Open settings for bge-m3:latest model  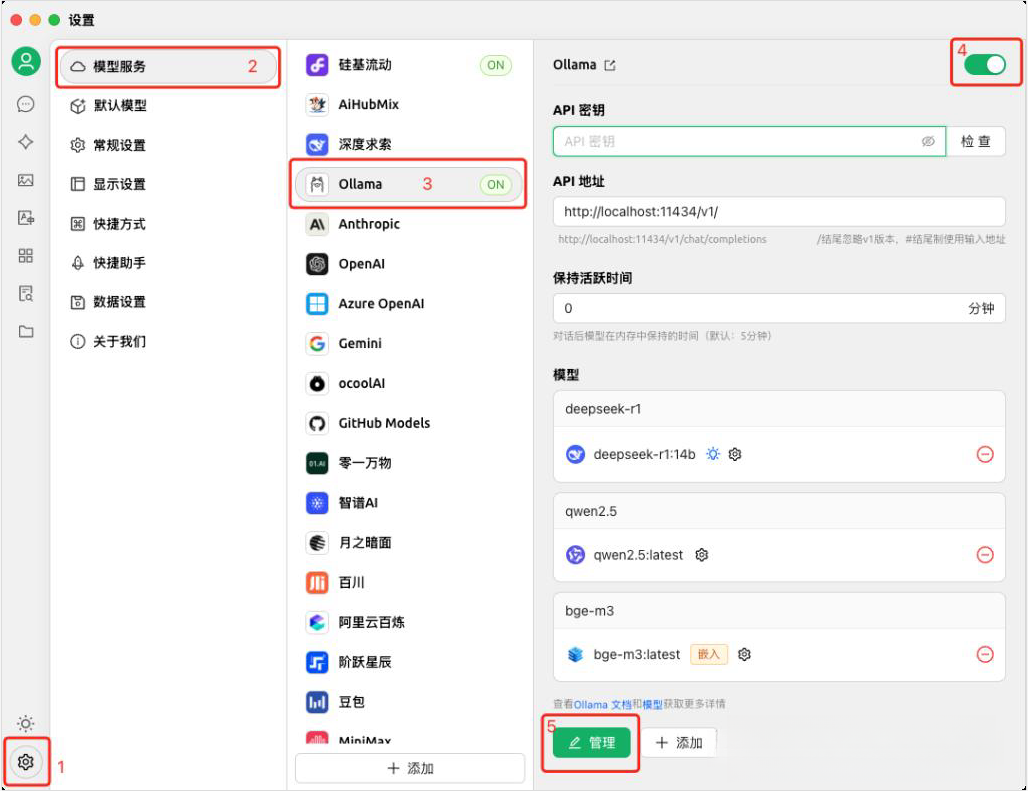[x=744, y=654]
